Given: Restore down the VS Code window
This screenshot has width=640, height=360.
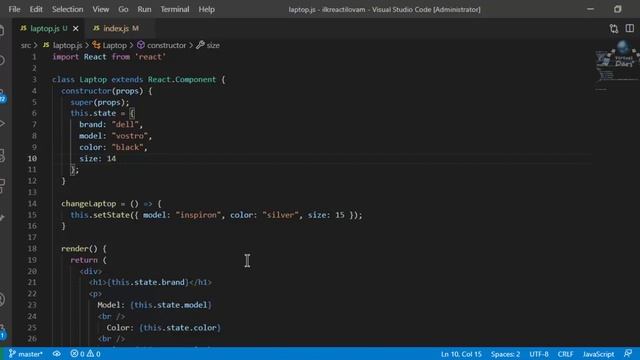Looking at the screenshot, I should tap(617, 9).
